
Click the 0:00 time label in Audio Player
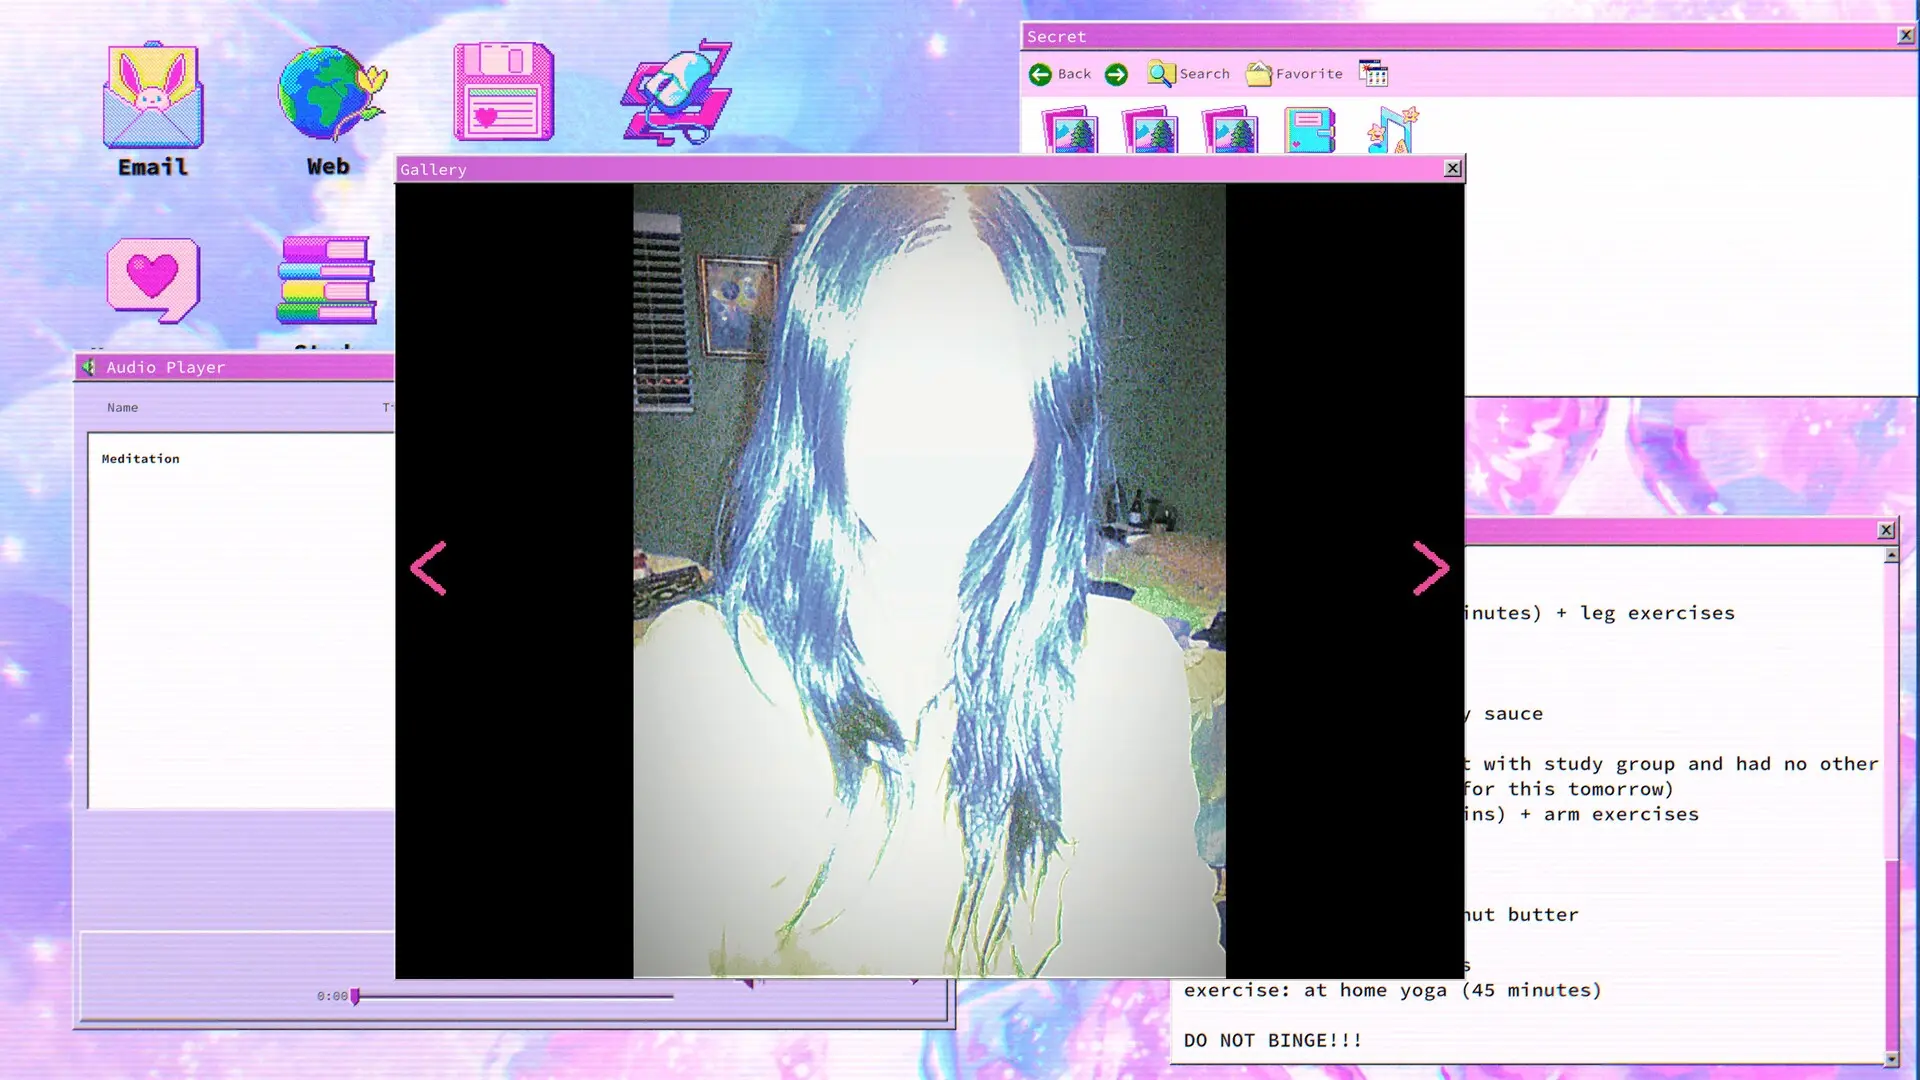click(332, 996)
